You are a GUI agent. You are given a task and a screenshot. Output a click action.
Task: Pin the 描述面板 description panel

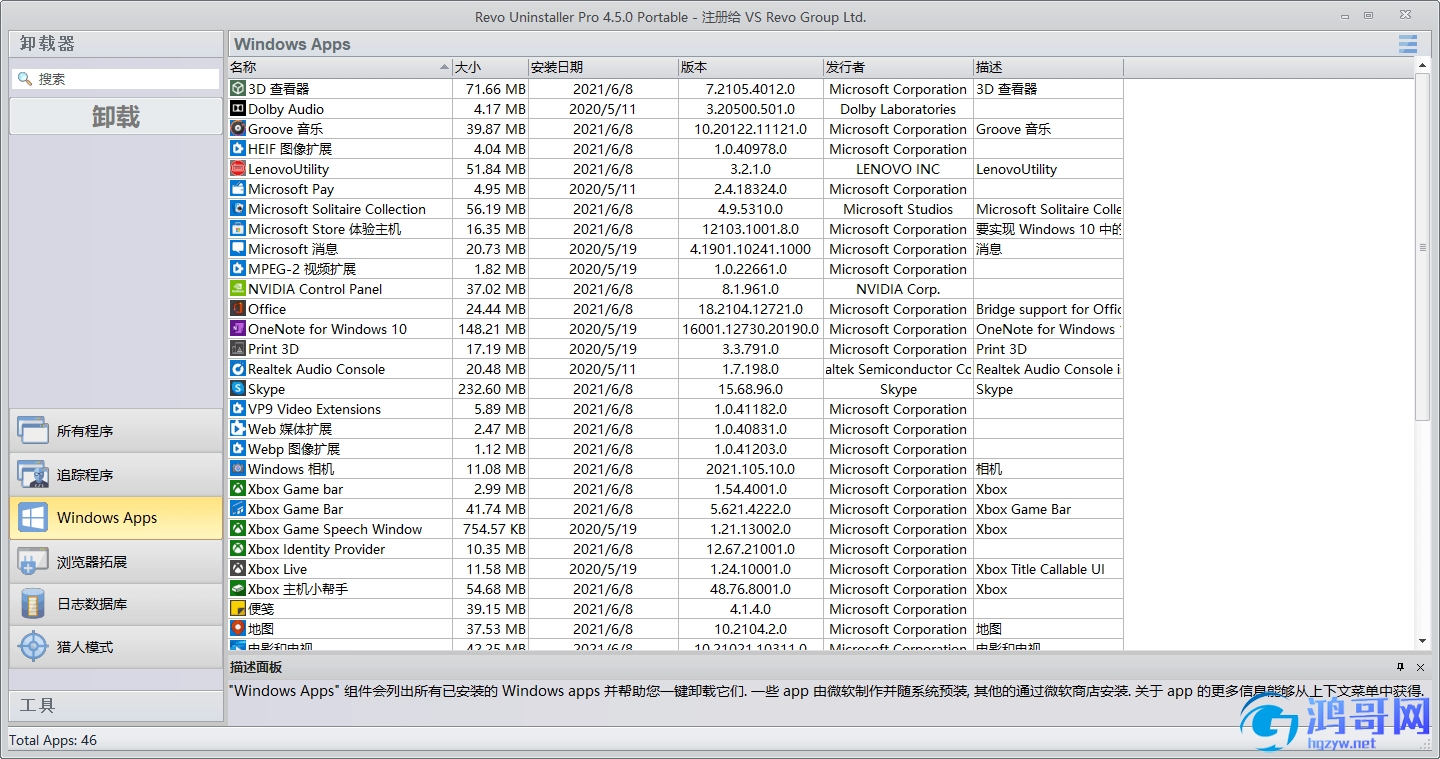coord(1401,667)
